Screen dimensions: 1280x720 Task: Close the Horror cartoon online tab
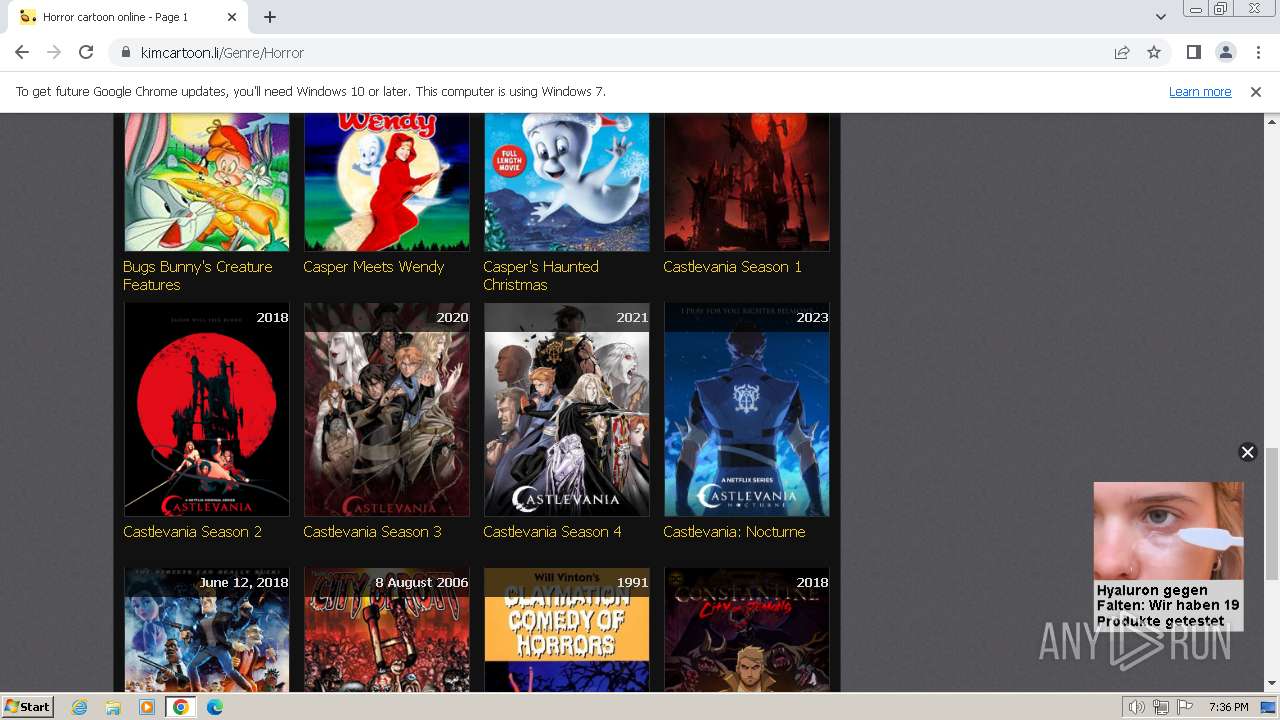coord(232,17)
